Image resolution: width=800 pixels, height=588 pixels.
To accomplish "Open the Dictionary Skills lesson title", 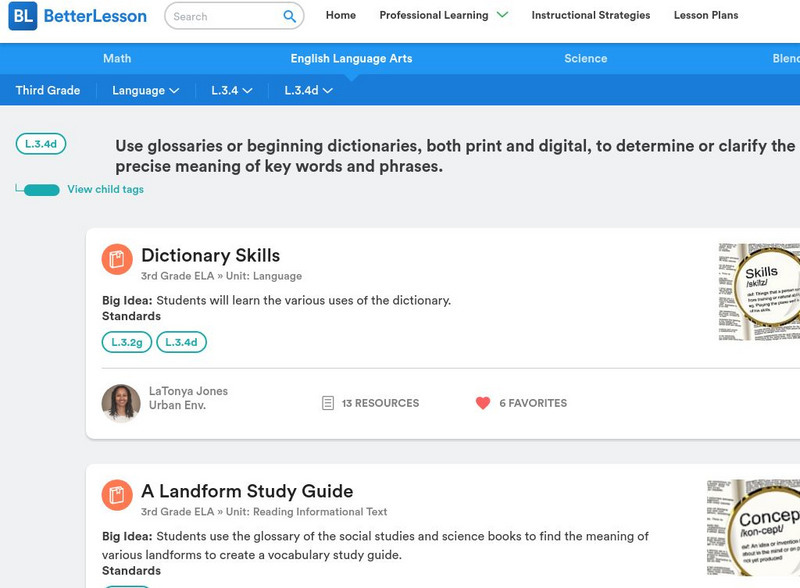I will coord(210,255).
